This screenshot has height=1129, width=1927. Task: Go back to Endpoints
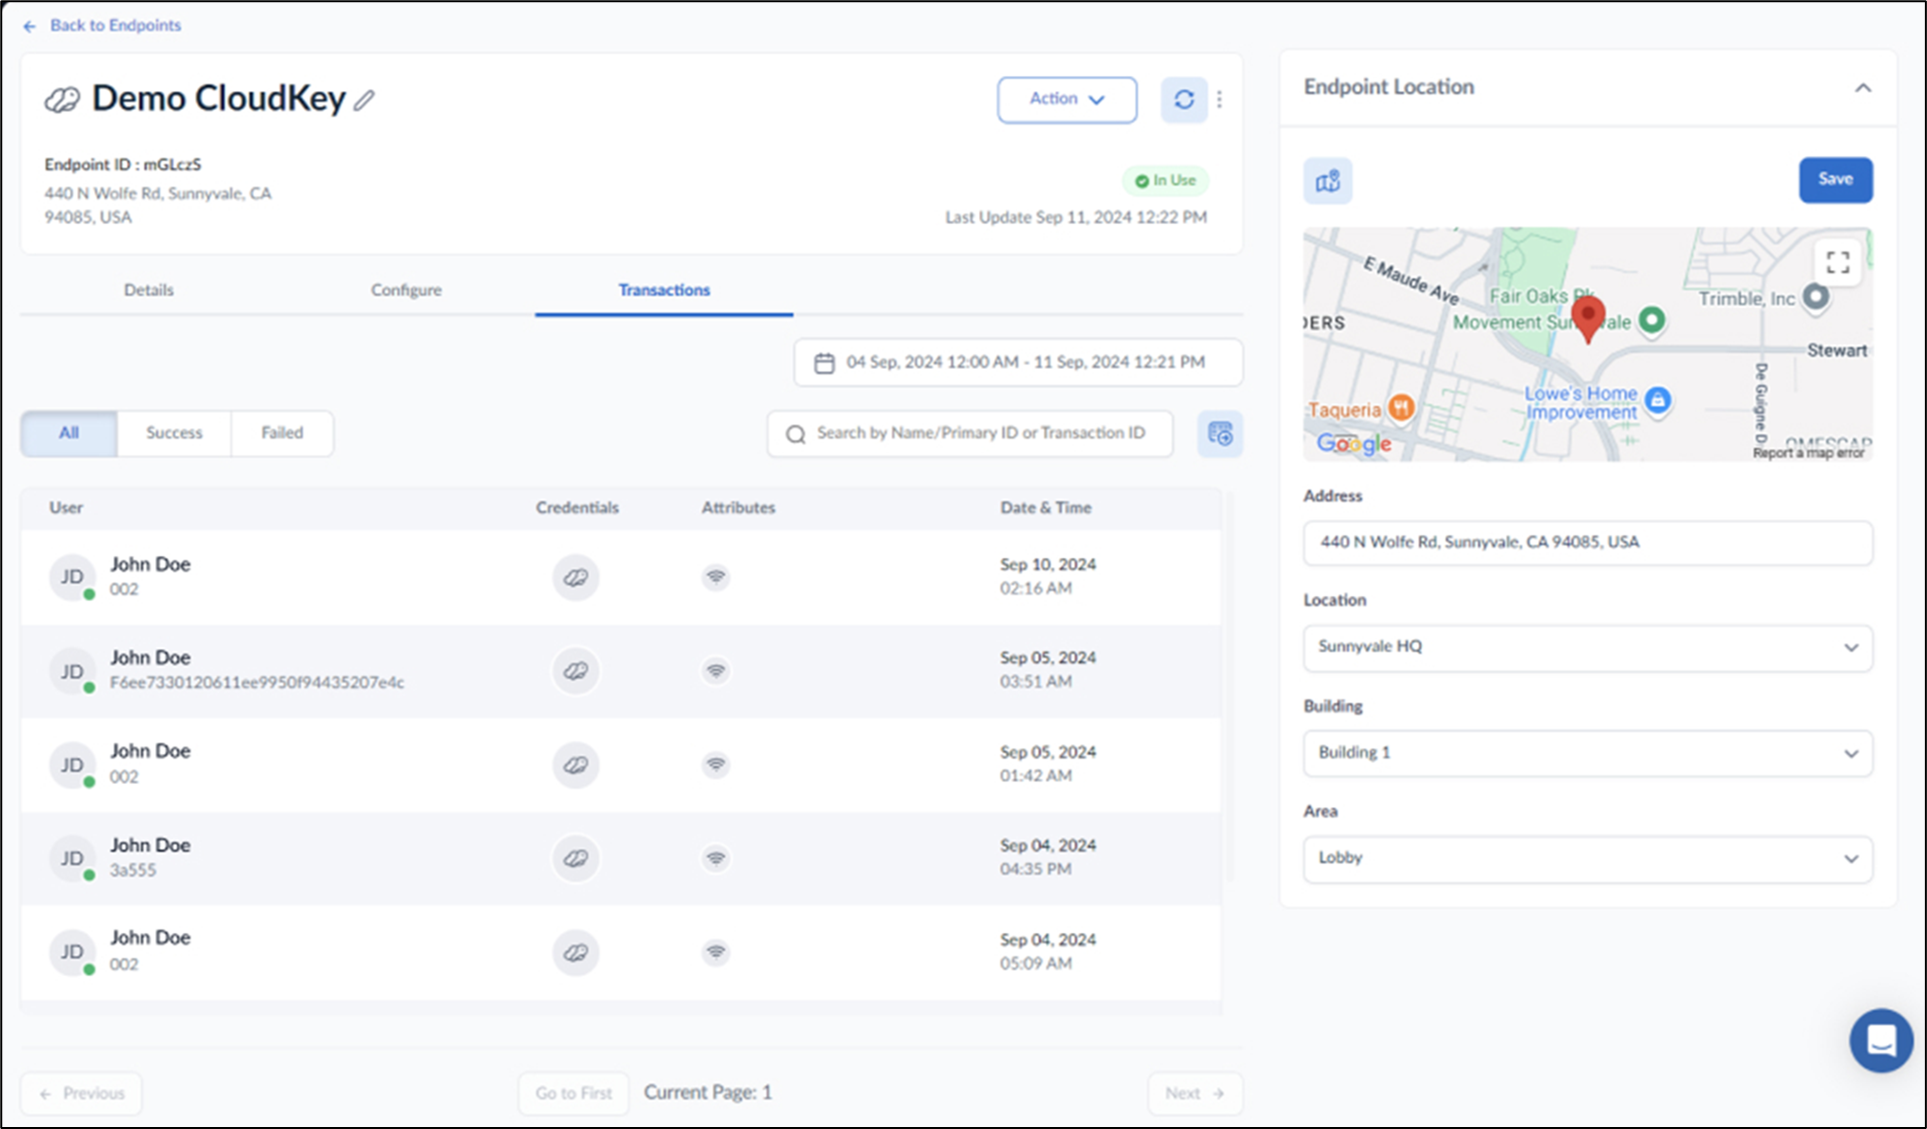click(x=102, y=25)
